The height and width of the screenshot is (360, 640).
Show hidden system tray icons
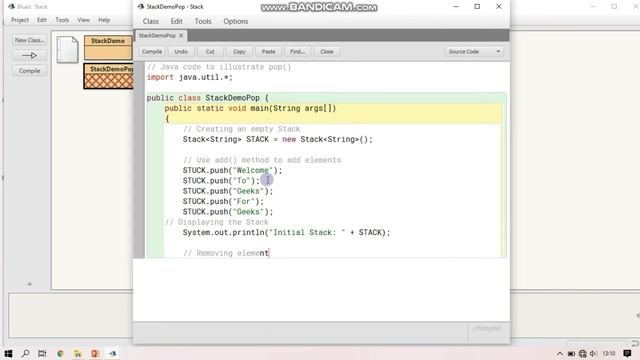pyautogui.click(x=560, y=354)
